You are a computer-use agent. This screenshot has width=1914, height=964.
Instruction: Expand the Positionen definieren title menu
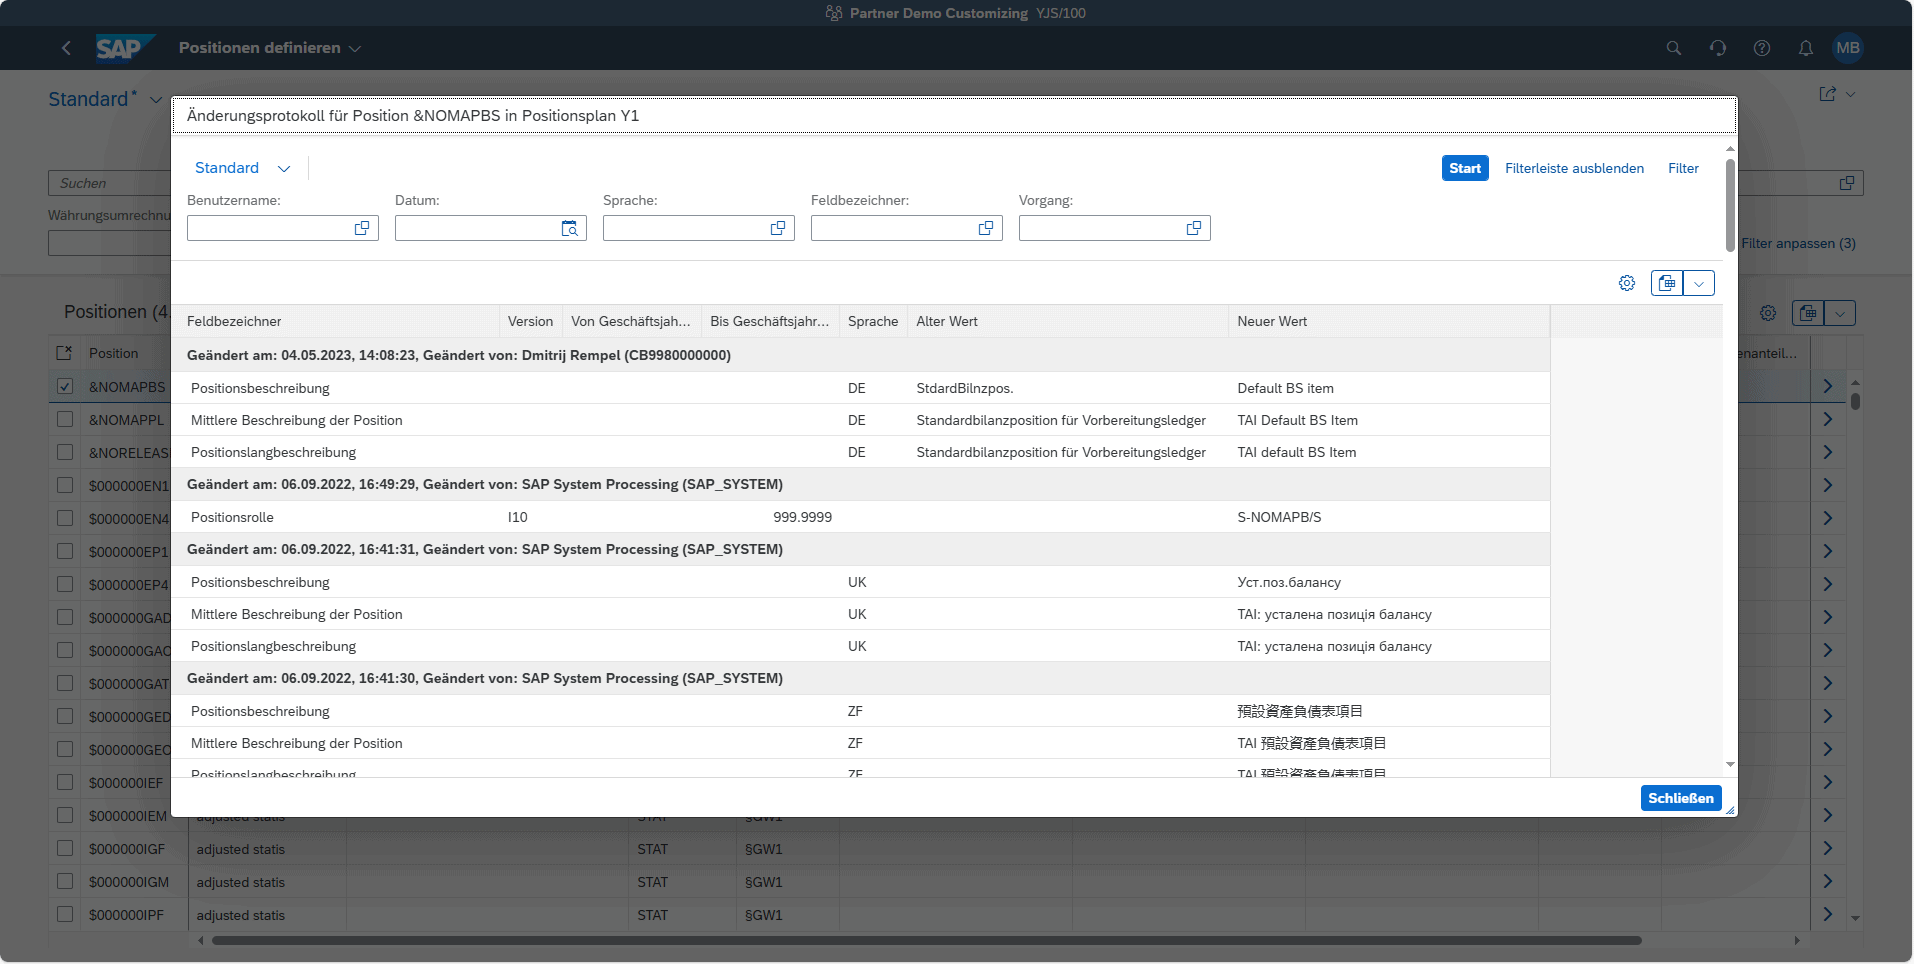coord(355,48)
